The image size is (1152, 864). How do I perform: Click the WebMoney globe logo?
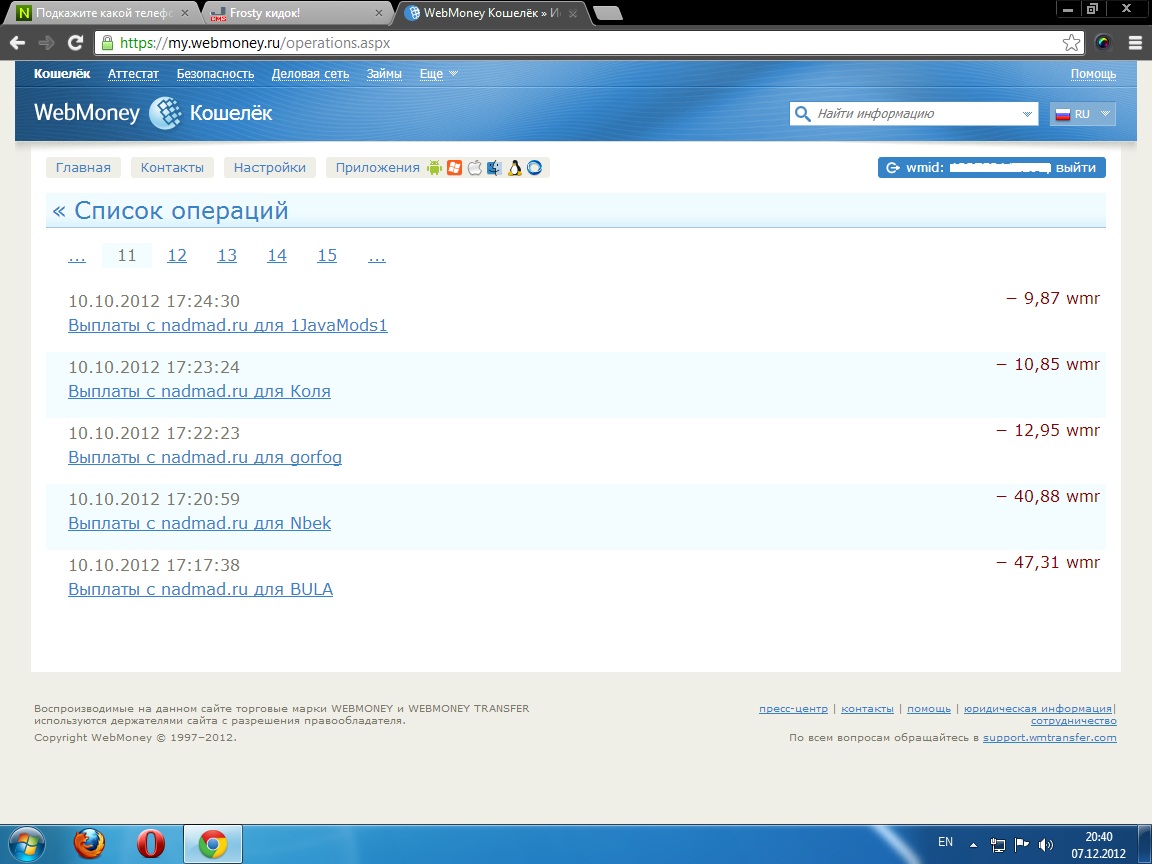pos(165,113)
